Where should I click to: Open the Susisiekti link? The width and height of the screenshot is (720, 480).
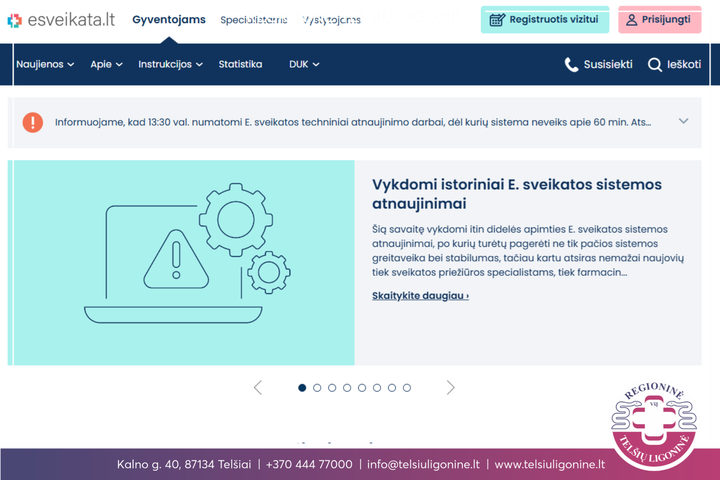click(598, 65)
